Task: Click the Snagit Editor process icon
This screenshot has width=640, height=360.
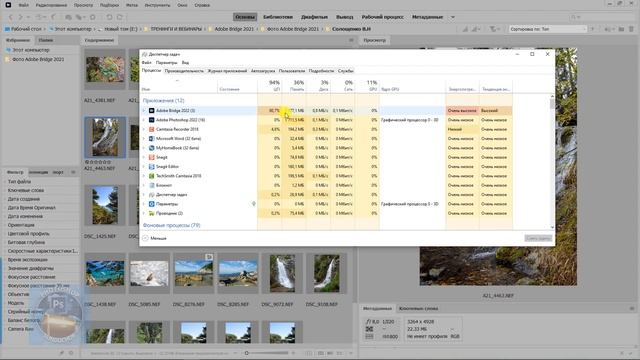Action: click(151, 167)
